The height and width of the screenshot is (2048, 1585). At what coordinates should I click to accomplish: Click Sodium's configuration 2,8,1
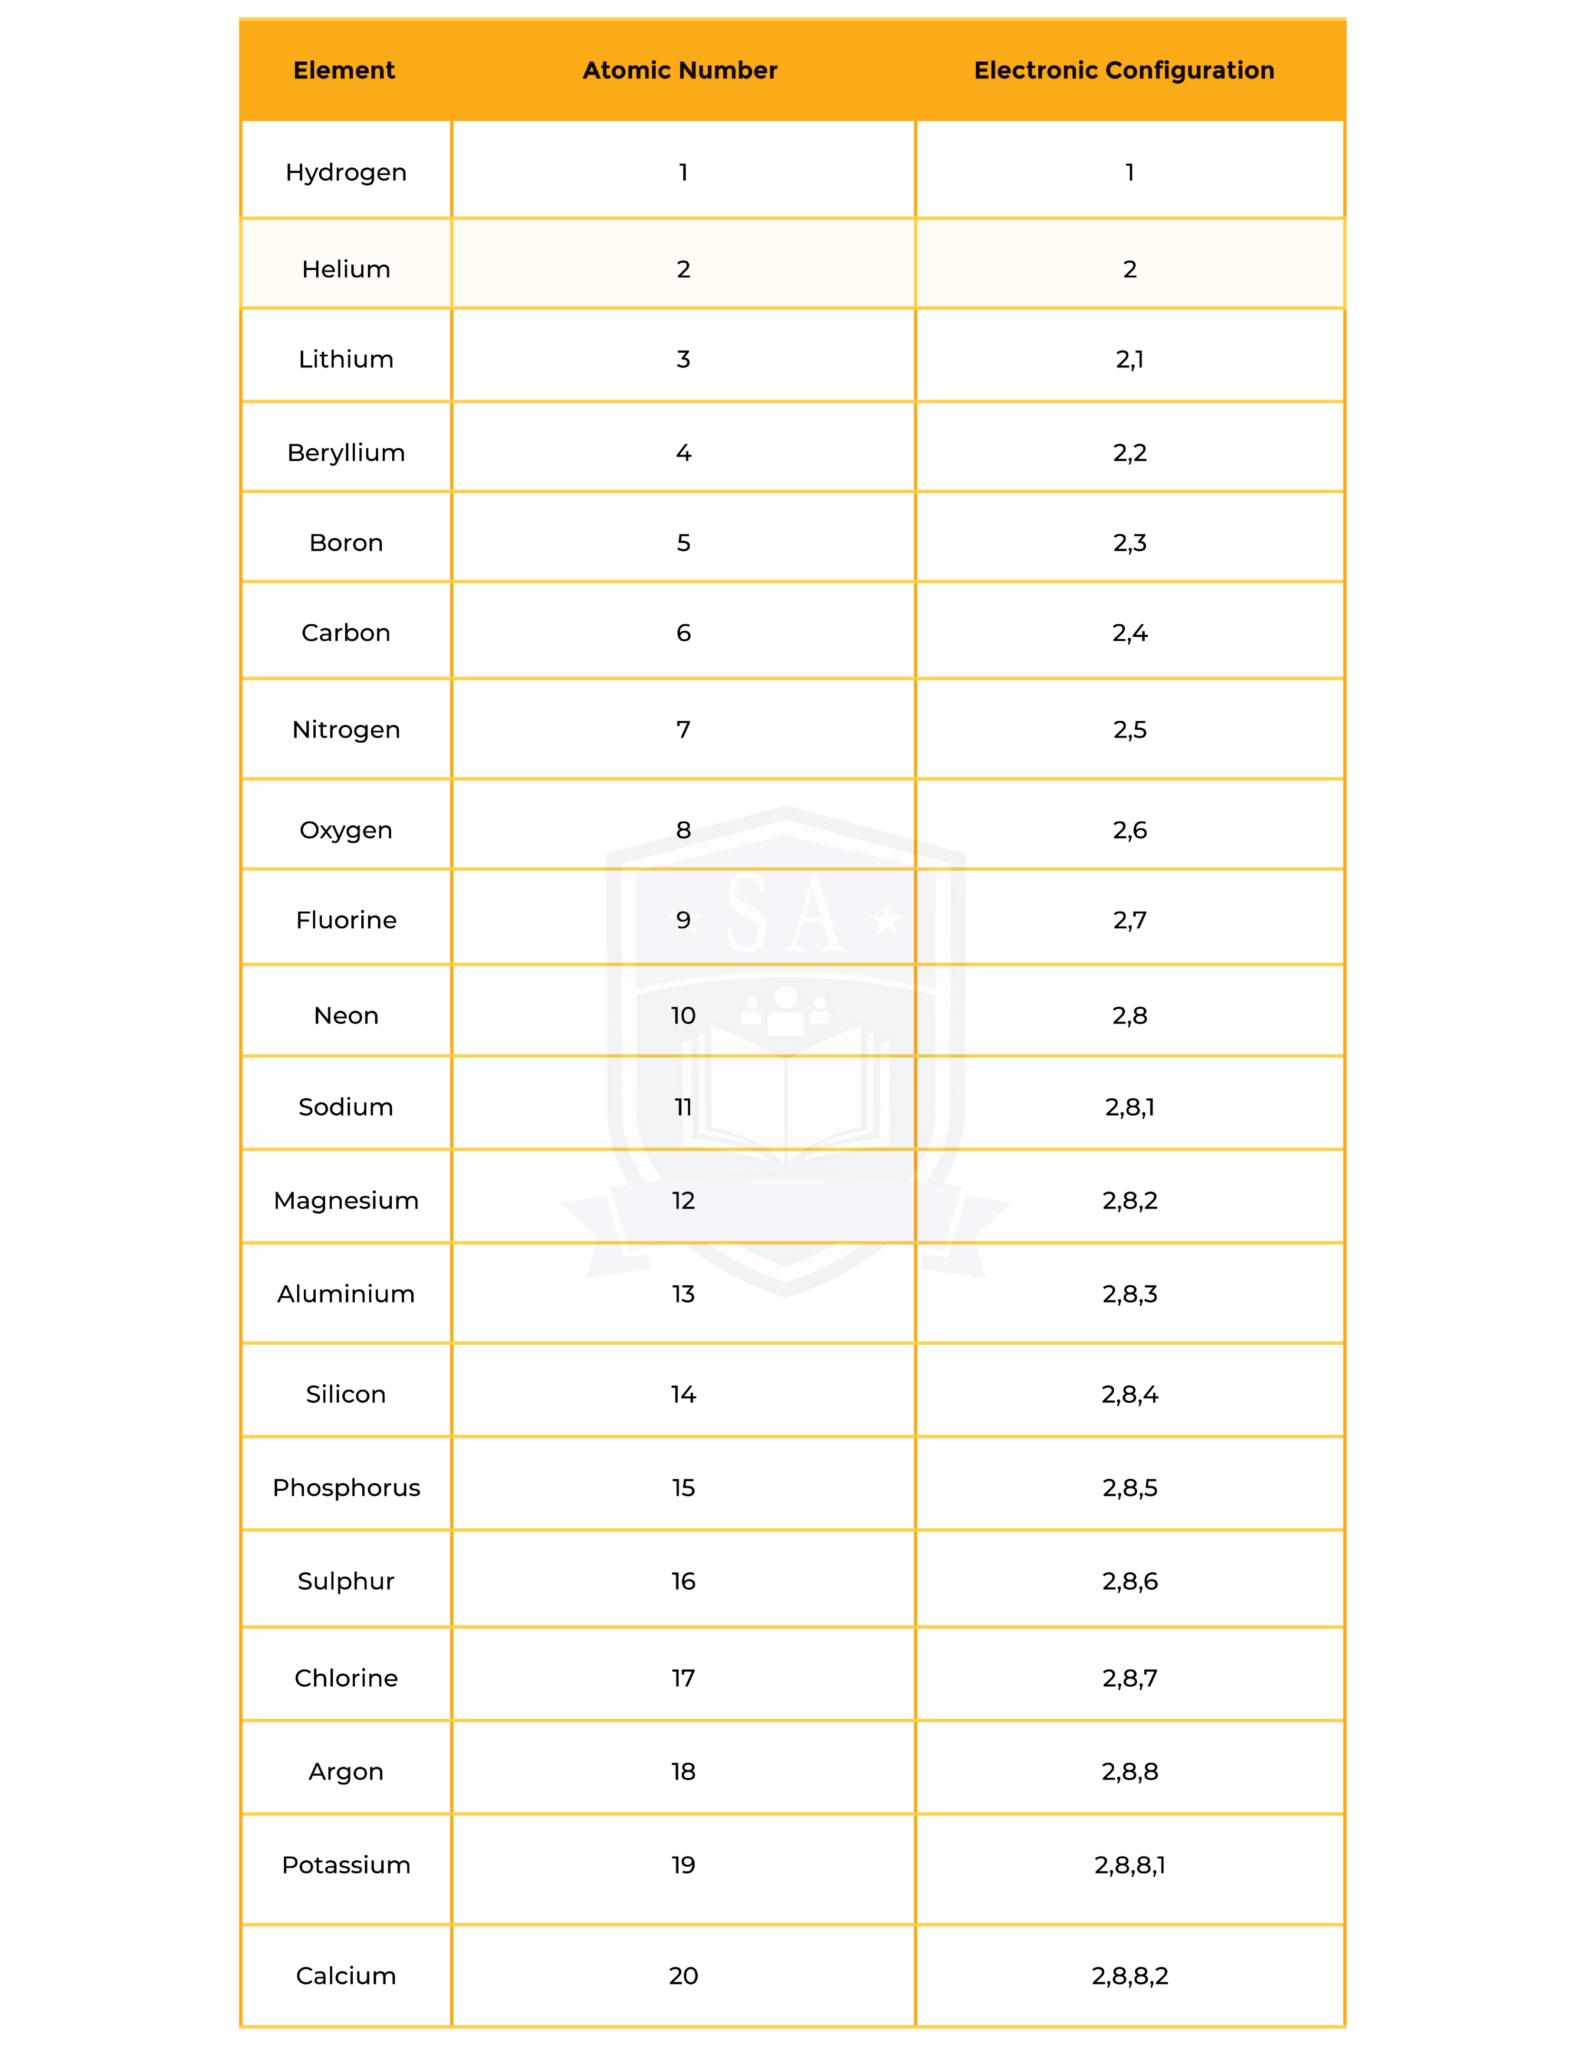pos(1130,1107)
